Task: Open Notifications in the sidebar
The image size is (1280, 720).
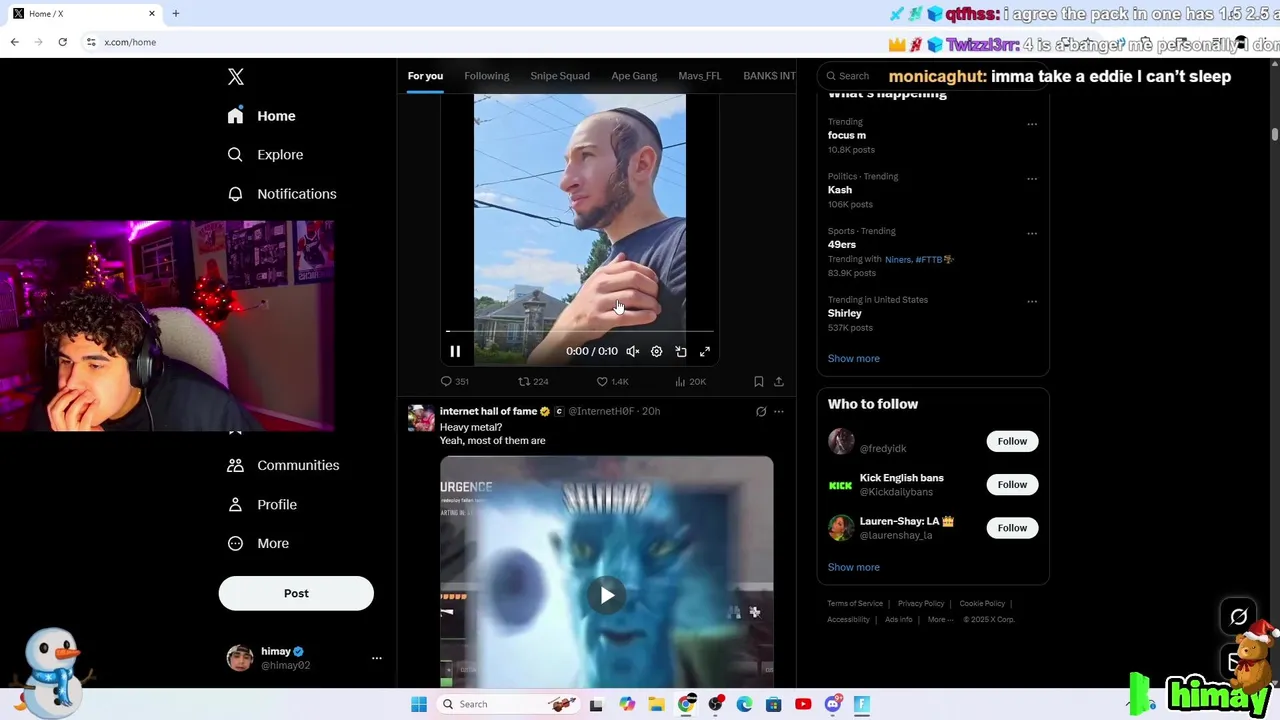Action: (x=281, y=194)
